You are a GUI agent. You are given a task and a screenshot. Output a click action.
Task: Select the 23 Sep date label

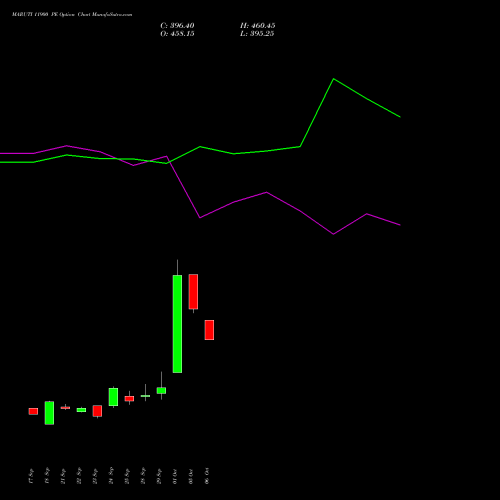click(95, 476)
